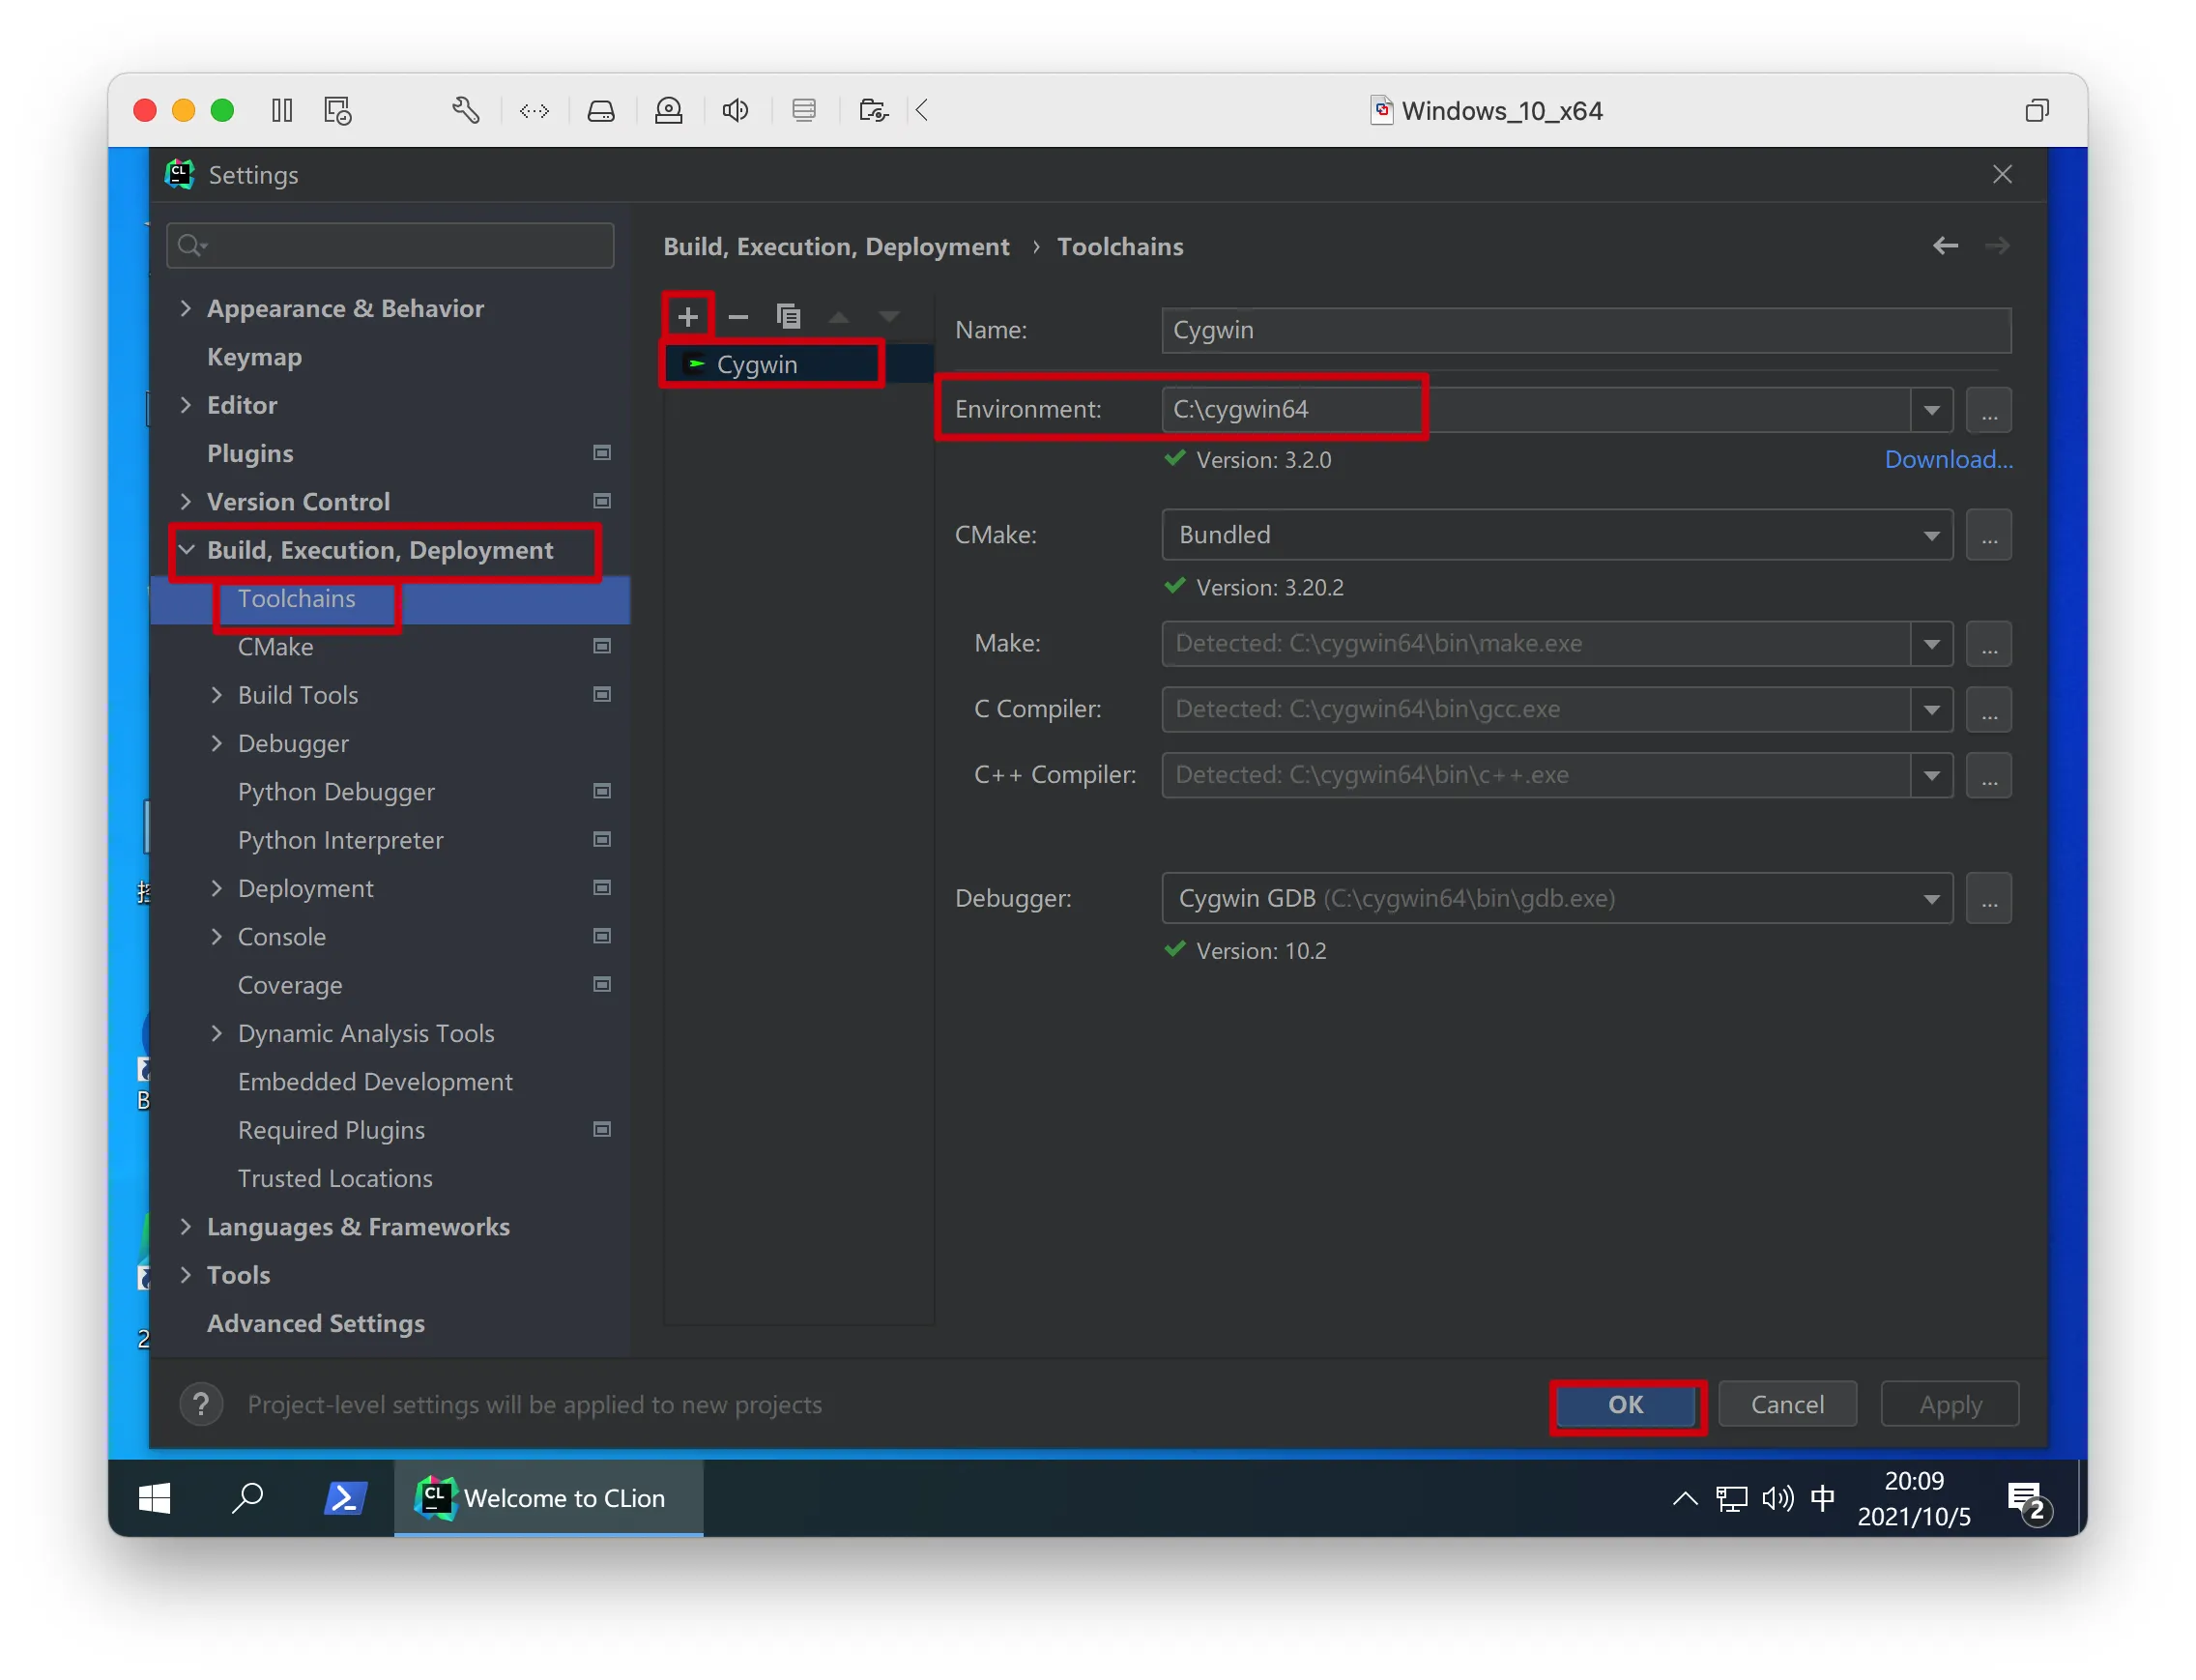Open the CMake Bundled dropdown
The width and height of the screenshot is (2196, 1680).
1931,535
